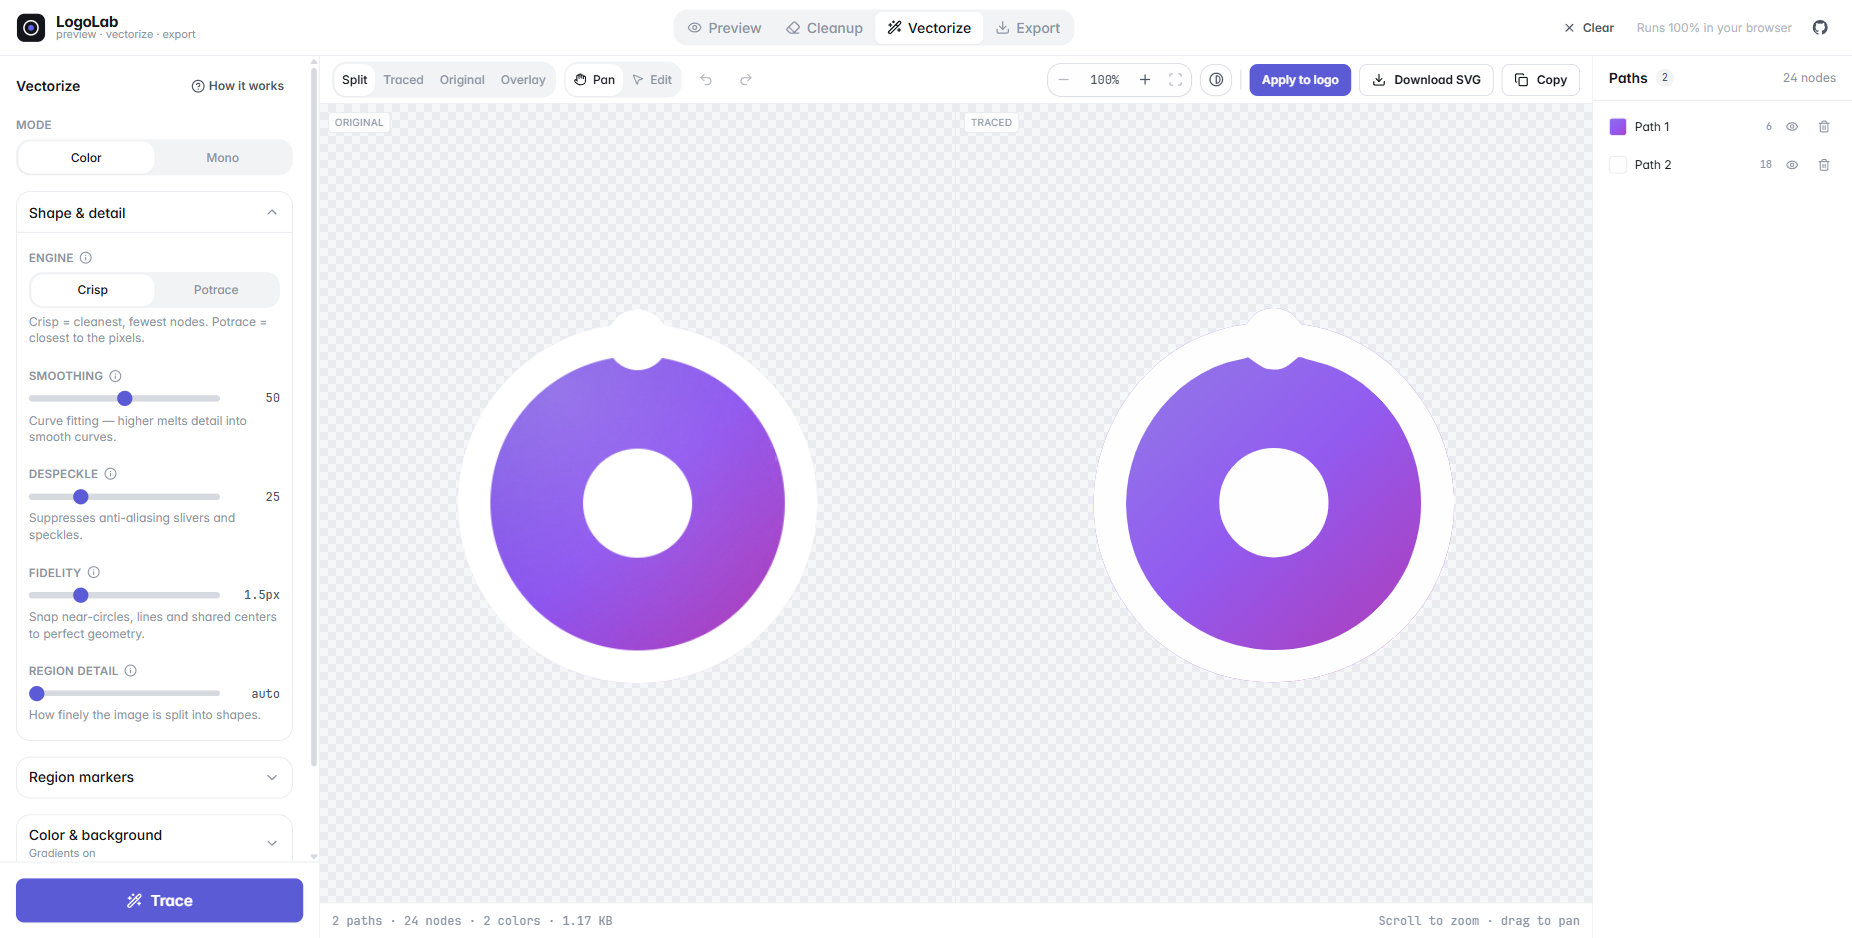Zoom in with the plus icon
Image resolution: width=1852 pixels, height=938 pixels.
point(1145,80)
